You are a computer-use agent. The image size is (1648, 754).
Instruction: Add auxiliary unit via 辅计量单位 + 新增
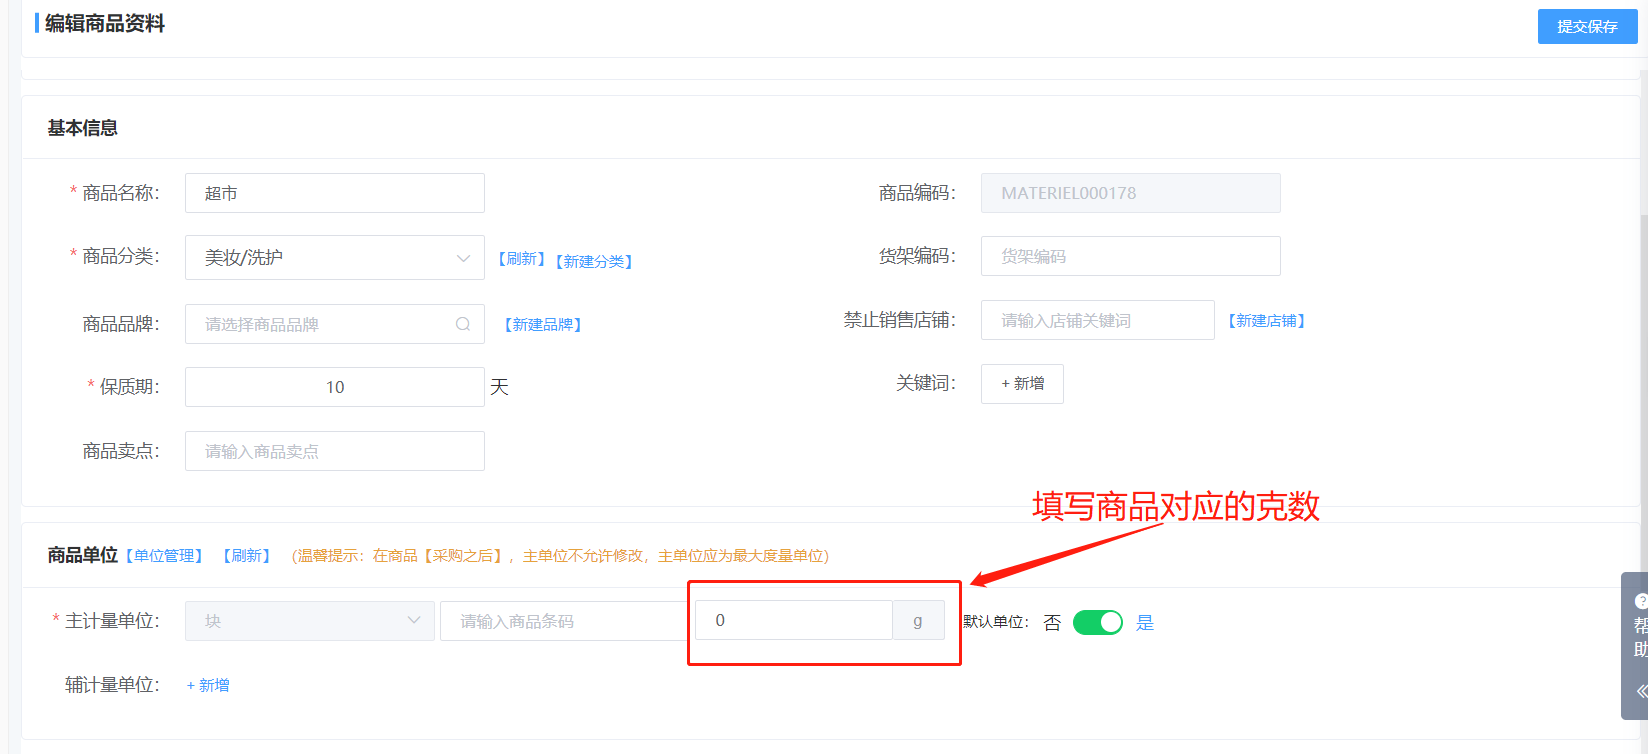208,685
